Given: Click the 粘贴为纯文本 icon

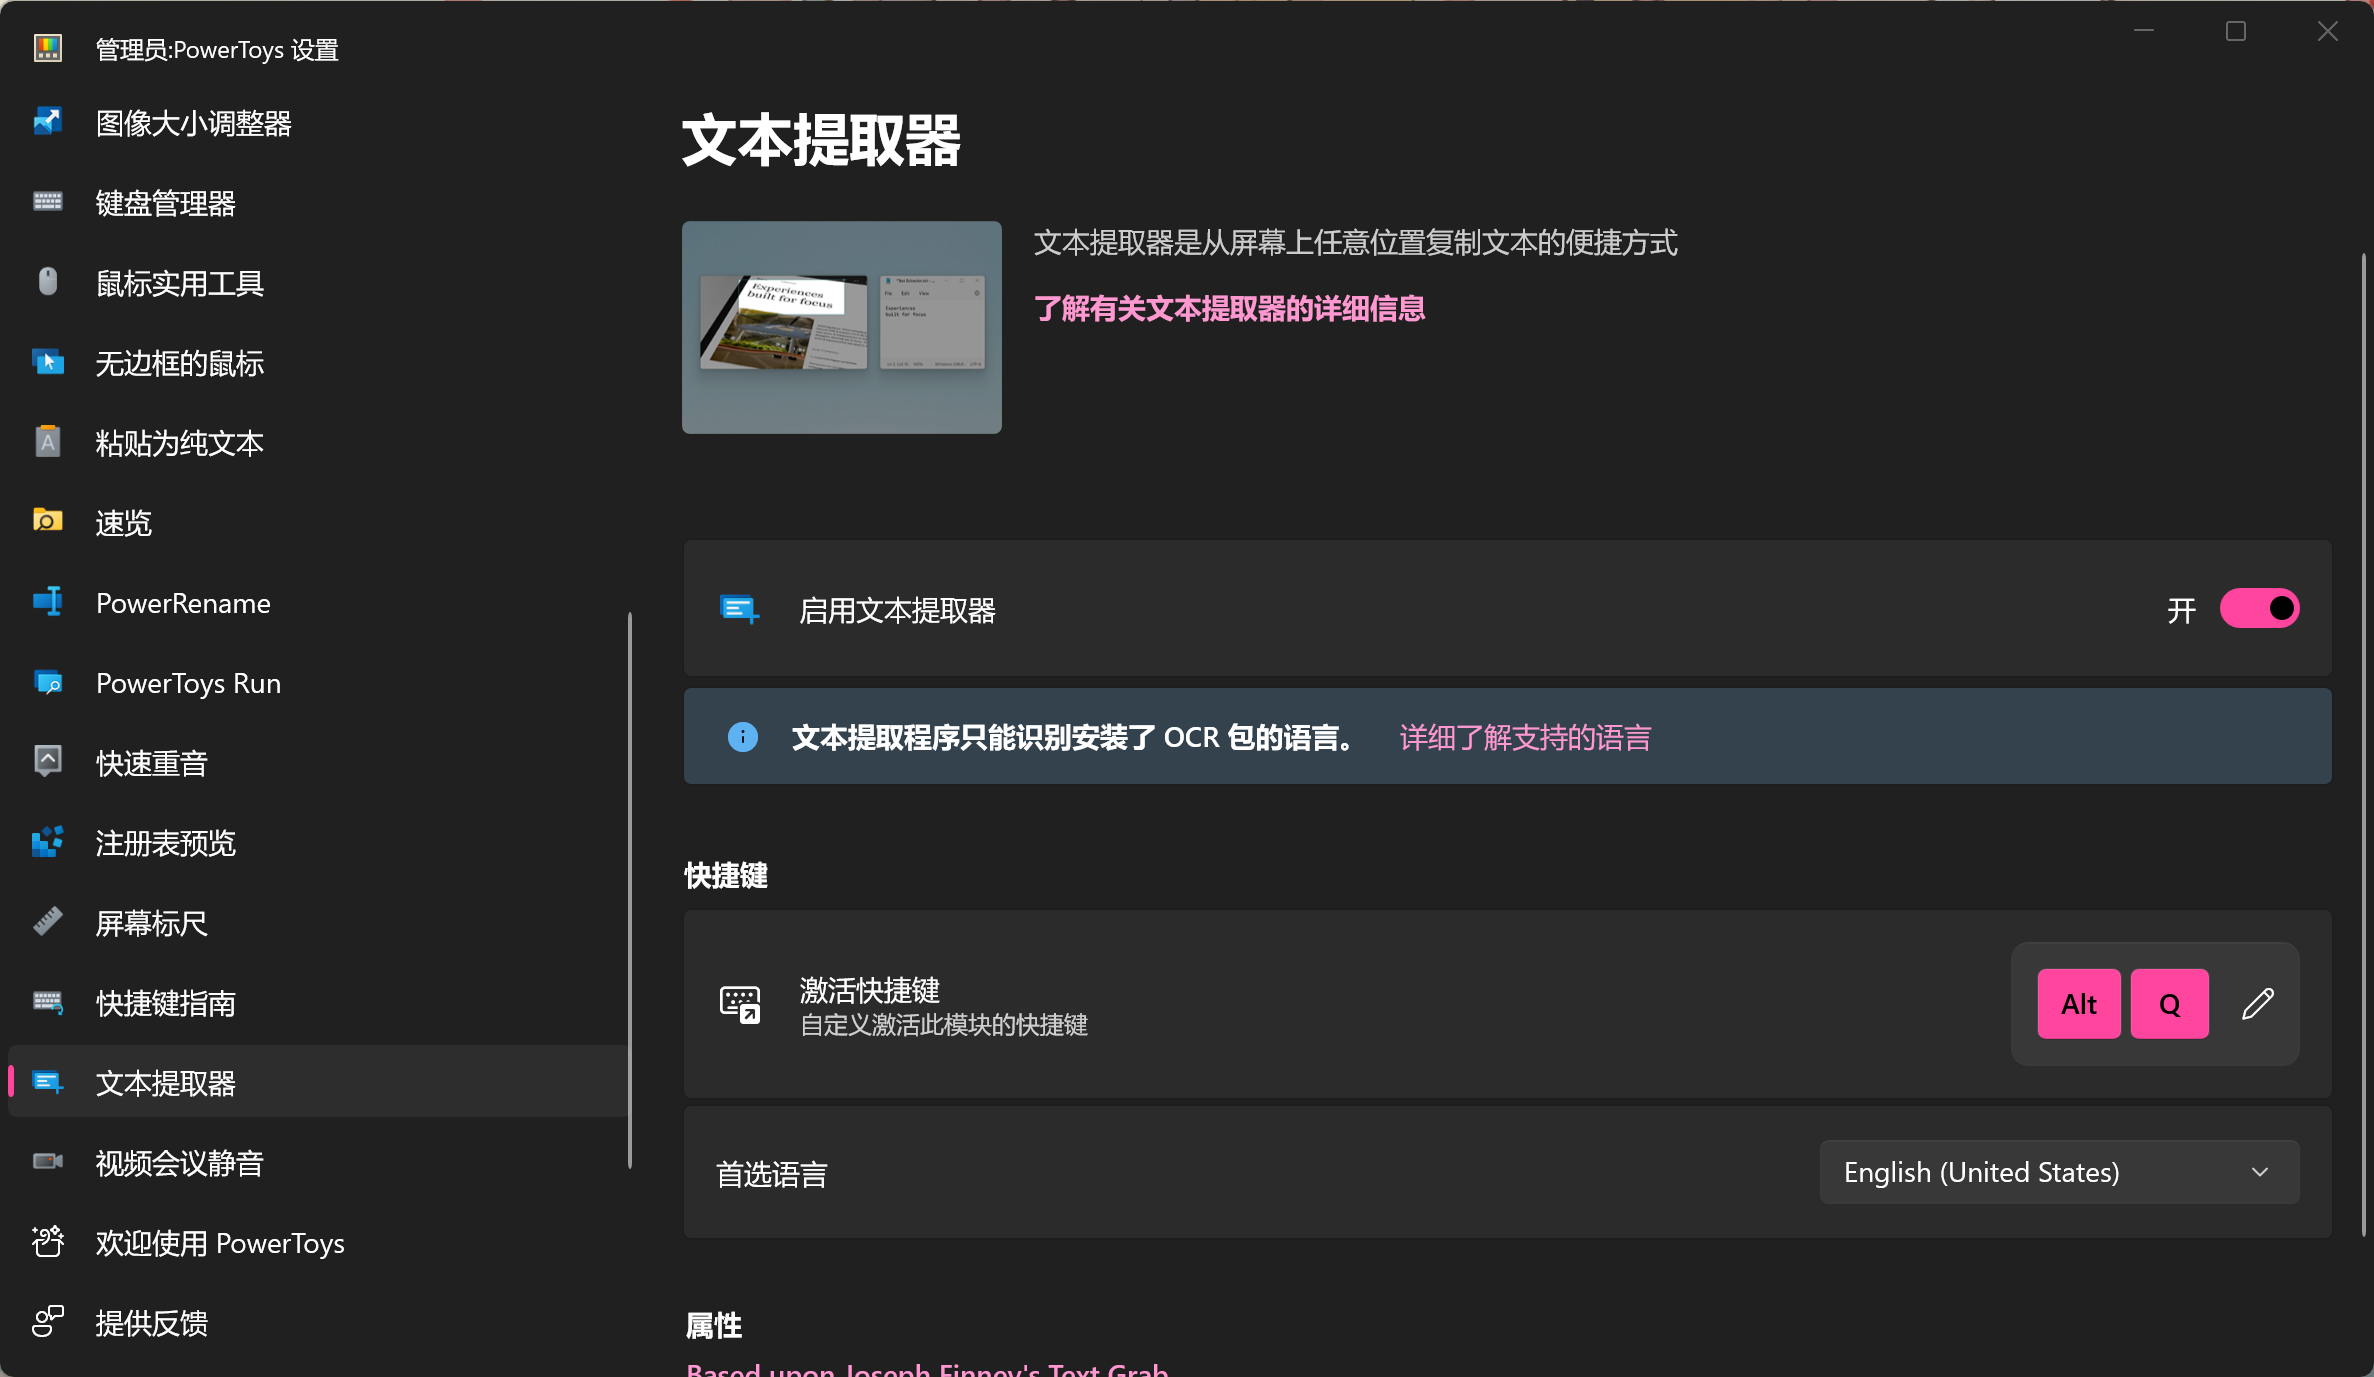Looking at the screenshot, I should pyautogui.click(x=48, y=441).
